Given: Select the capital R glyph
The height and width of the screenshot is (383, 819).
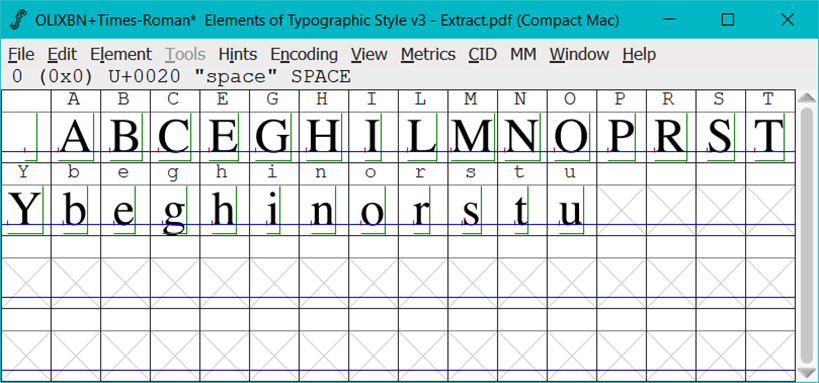Looking at the screenshot, I should pos(671,137).
